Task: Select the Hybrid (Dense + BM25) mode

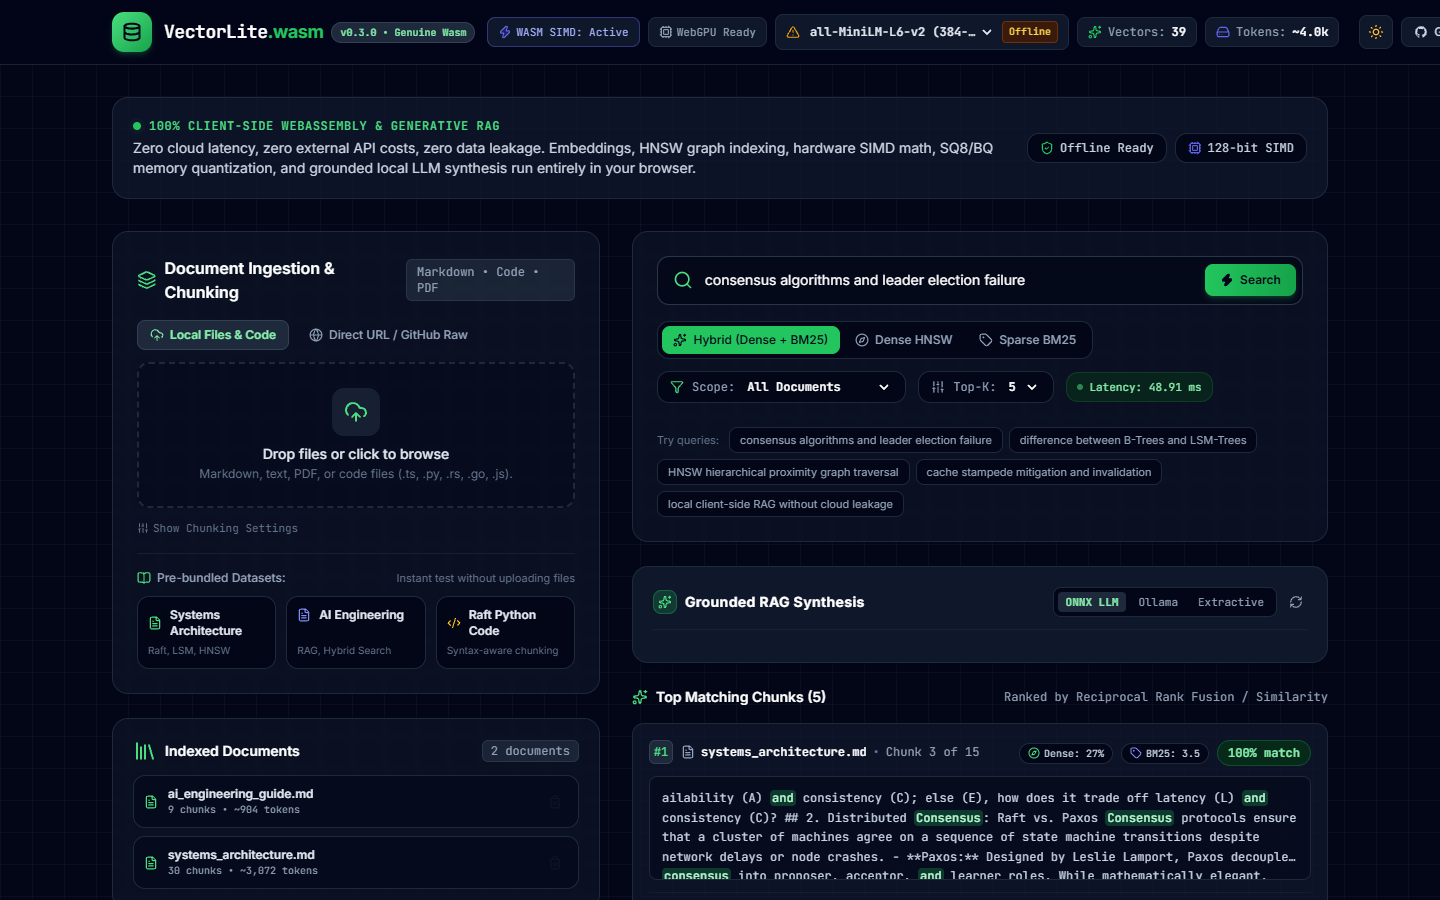Action: [751, 340]
